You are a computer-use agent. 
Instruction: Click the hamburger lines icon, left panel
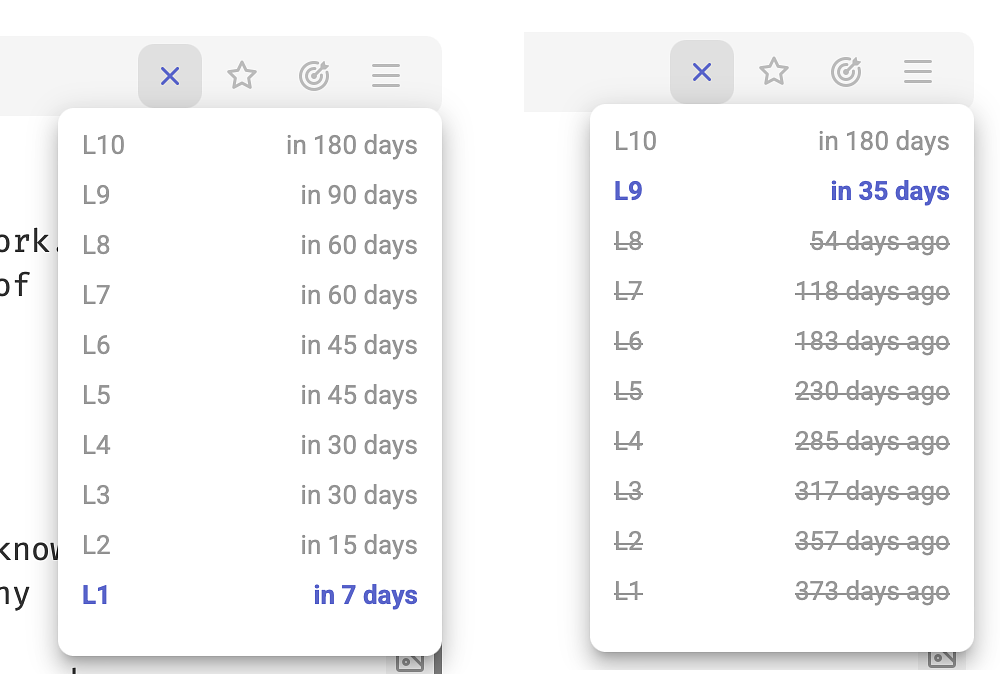tap(385, 75)
